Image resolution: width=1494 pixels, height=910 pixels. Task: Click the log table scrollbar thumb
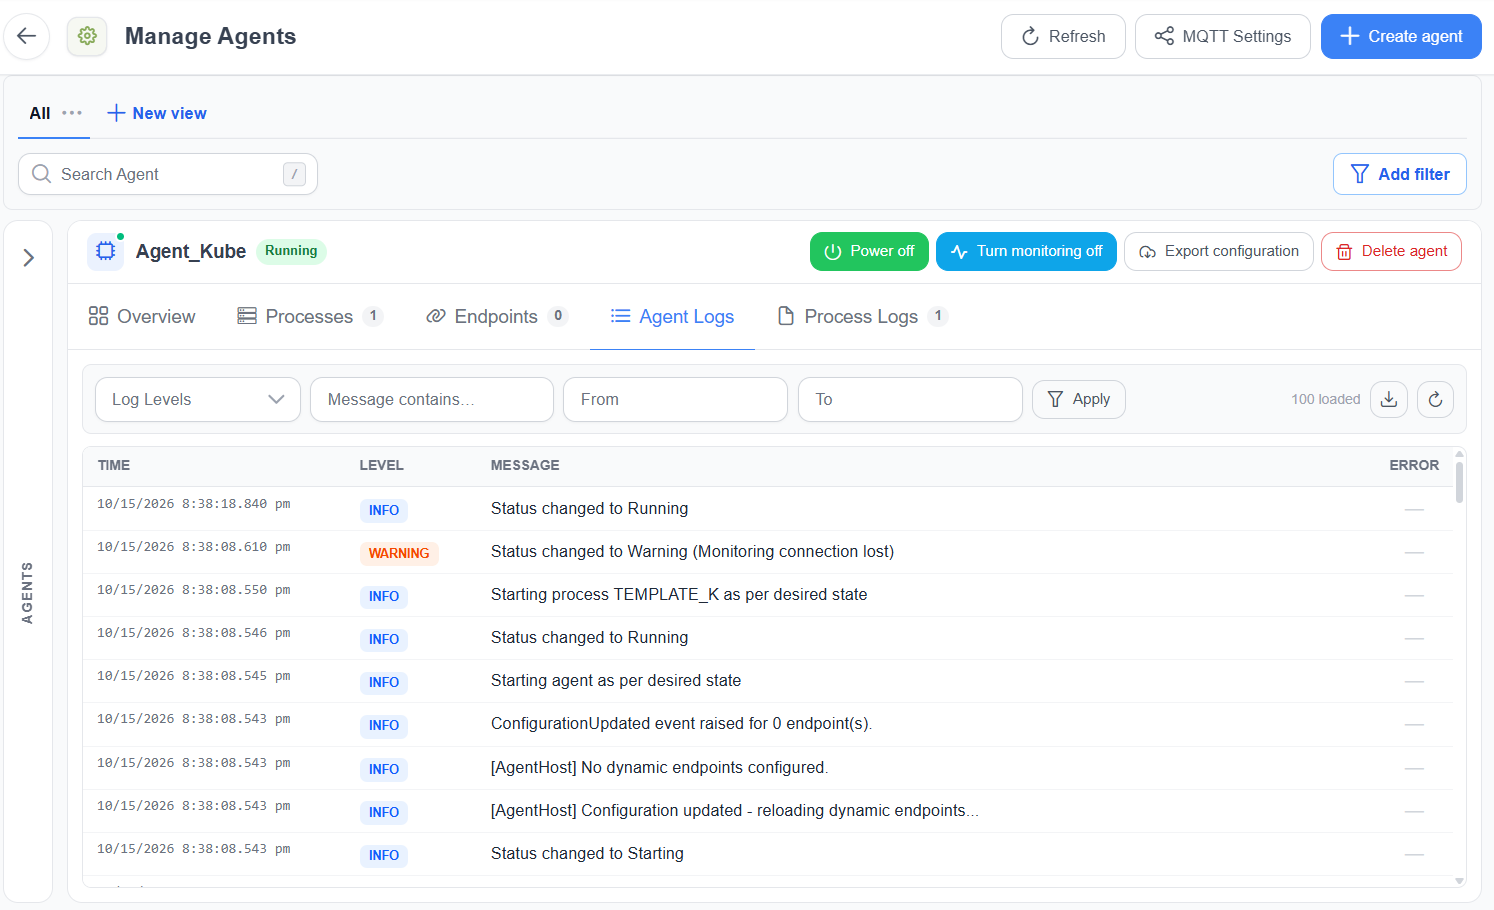pos(1460,482)
